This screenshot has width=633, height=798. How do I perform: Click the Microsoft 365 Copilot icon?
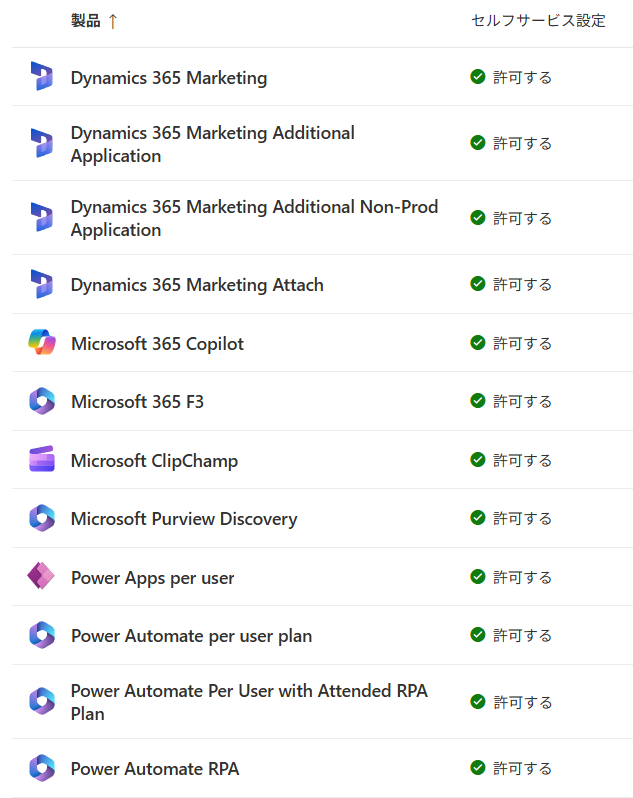pyautogui.click(x=42, y=343)
